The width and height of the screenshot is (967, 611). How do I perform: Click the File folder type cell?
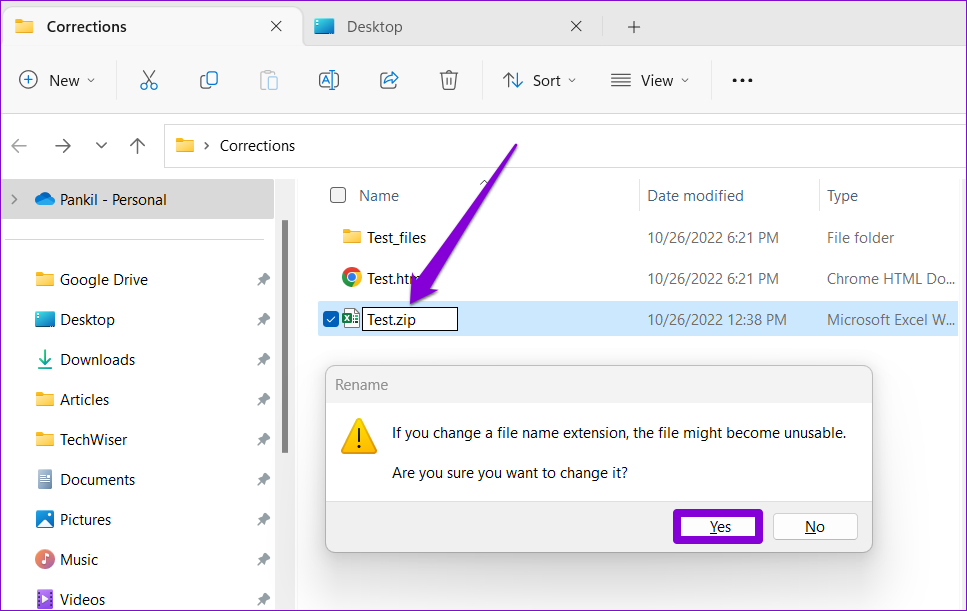[x=860, y=237]
